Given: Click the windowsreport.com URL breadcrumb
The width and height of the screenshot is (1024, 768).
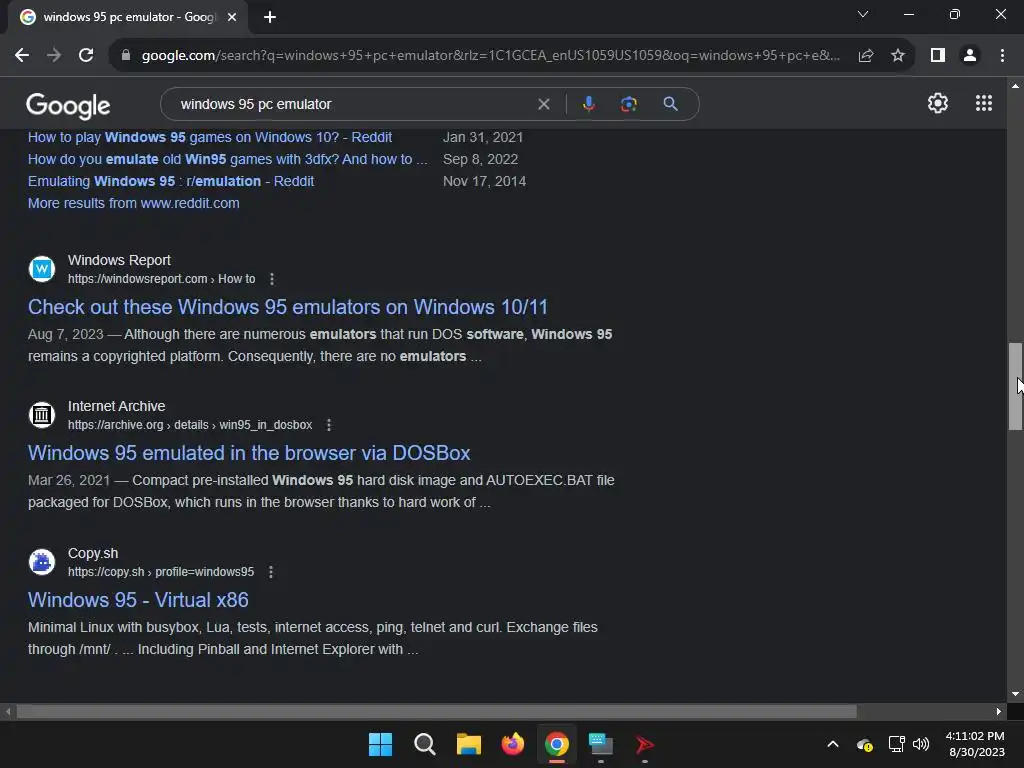Looking at the screenshot, I should click(x=161, y=279).
